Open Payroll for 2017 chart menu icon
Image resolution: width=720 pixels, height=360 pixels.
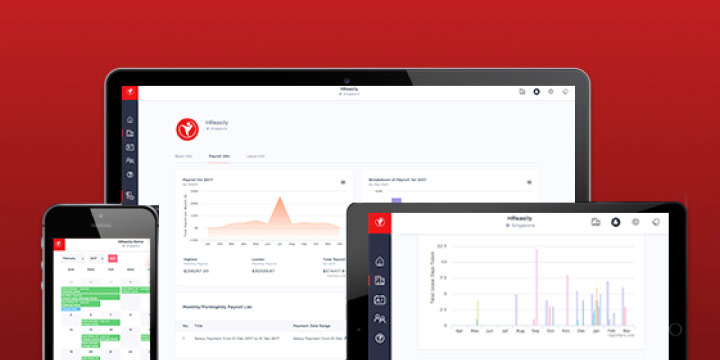coord(343,182)
